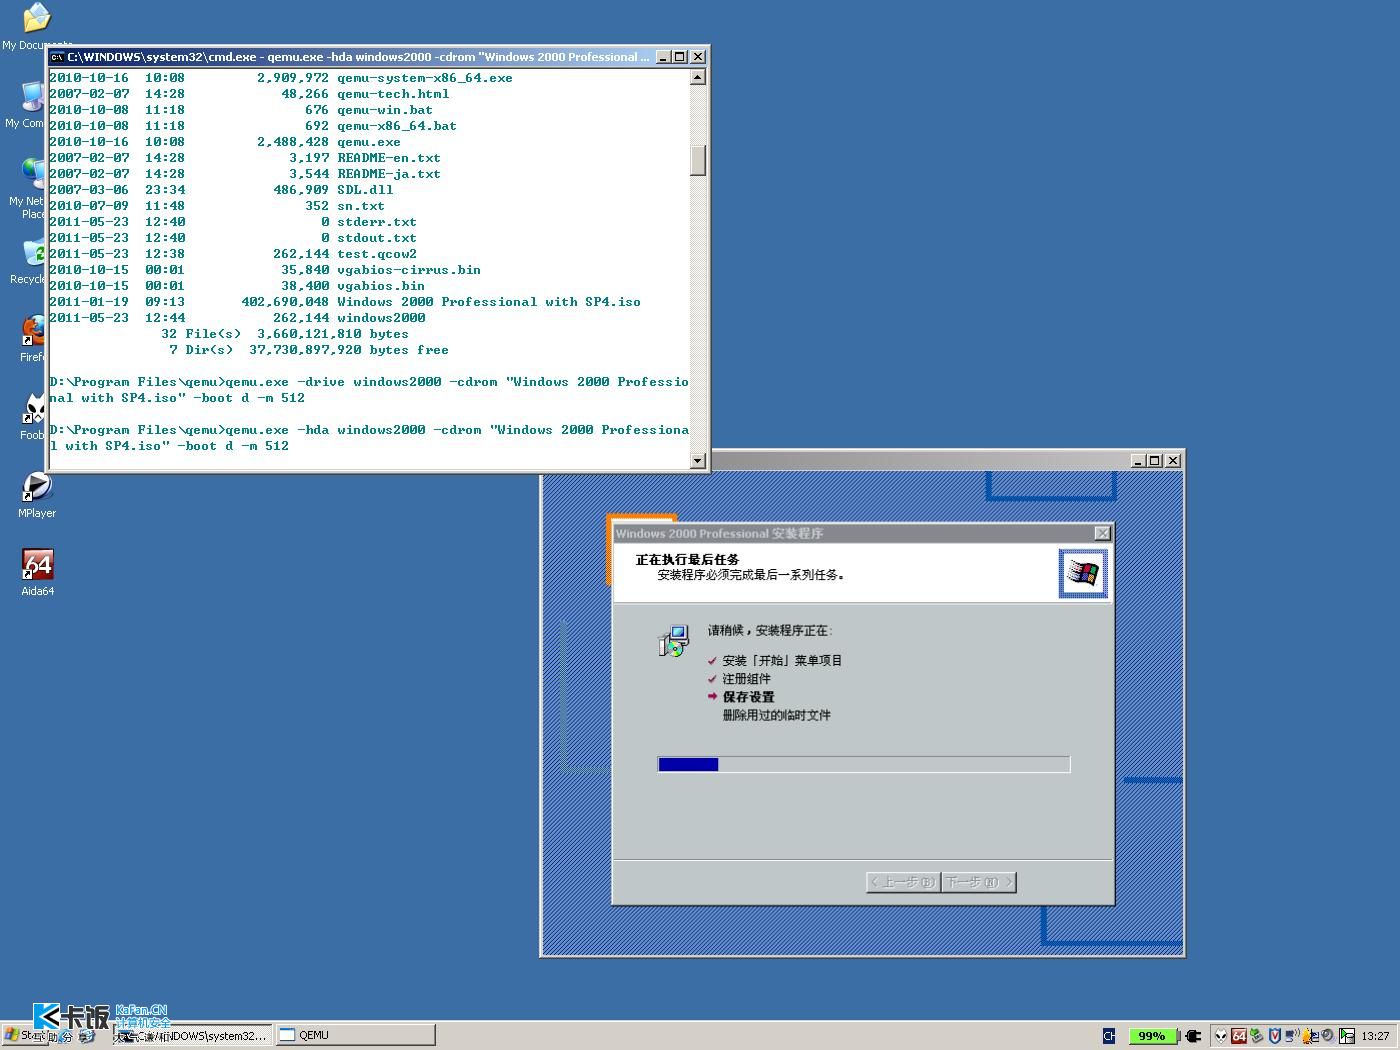Click the Windows flag setup icon in the dialog header
Viewport: 1400px width, 1050px height.
(x=1083, y=573)
